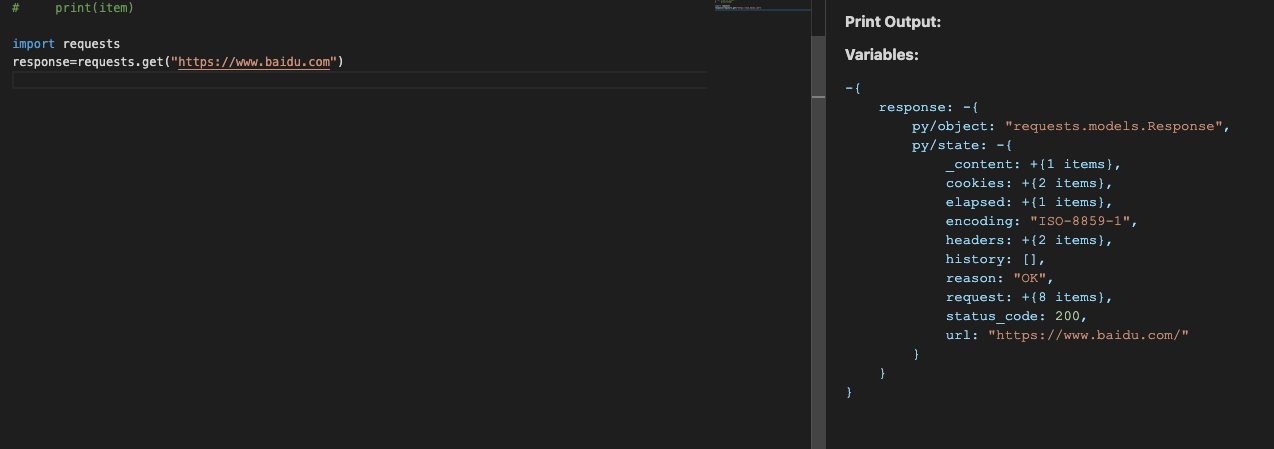This screenshot has width=1274, height=449.
Task: Click the Variables heading
Action: pos(882,55)
